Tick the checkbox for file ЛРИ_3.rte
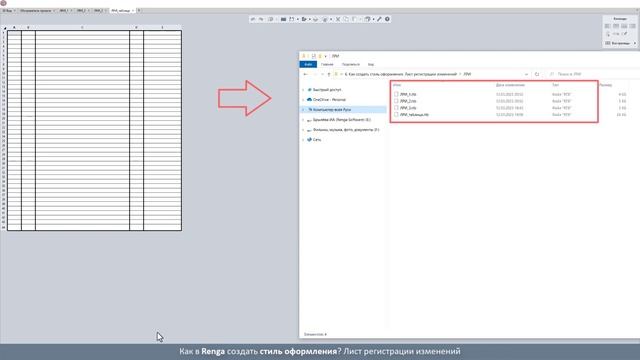640x360 pixels. coord(396,108)
